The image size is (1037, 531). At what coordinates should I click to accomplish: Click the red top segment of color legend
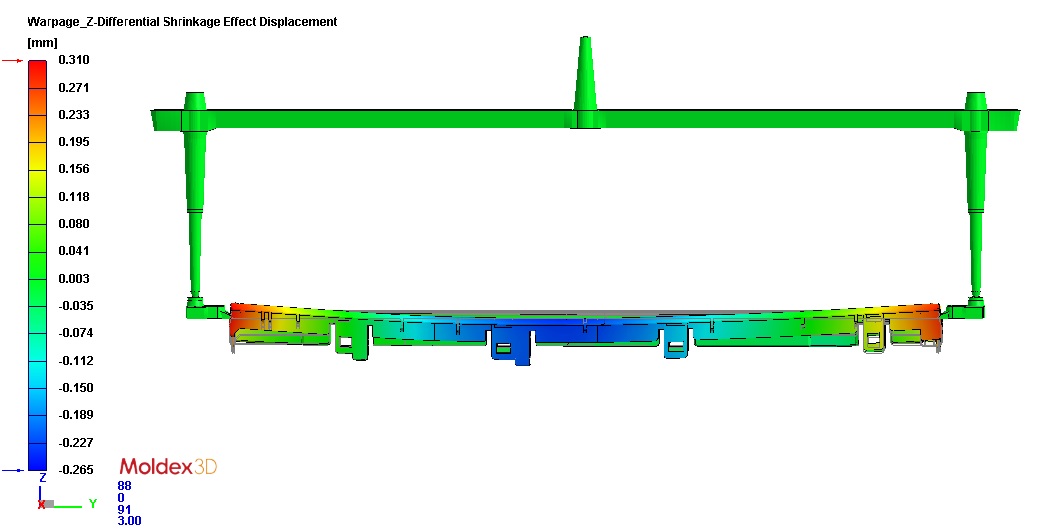tap(37, 74)
